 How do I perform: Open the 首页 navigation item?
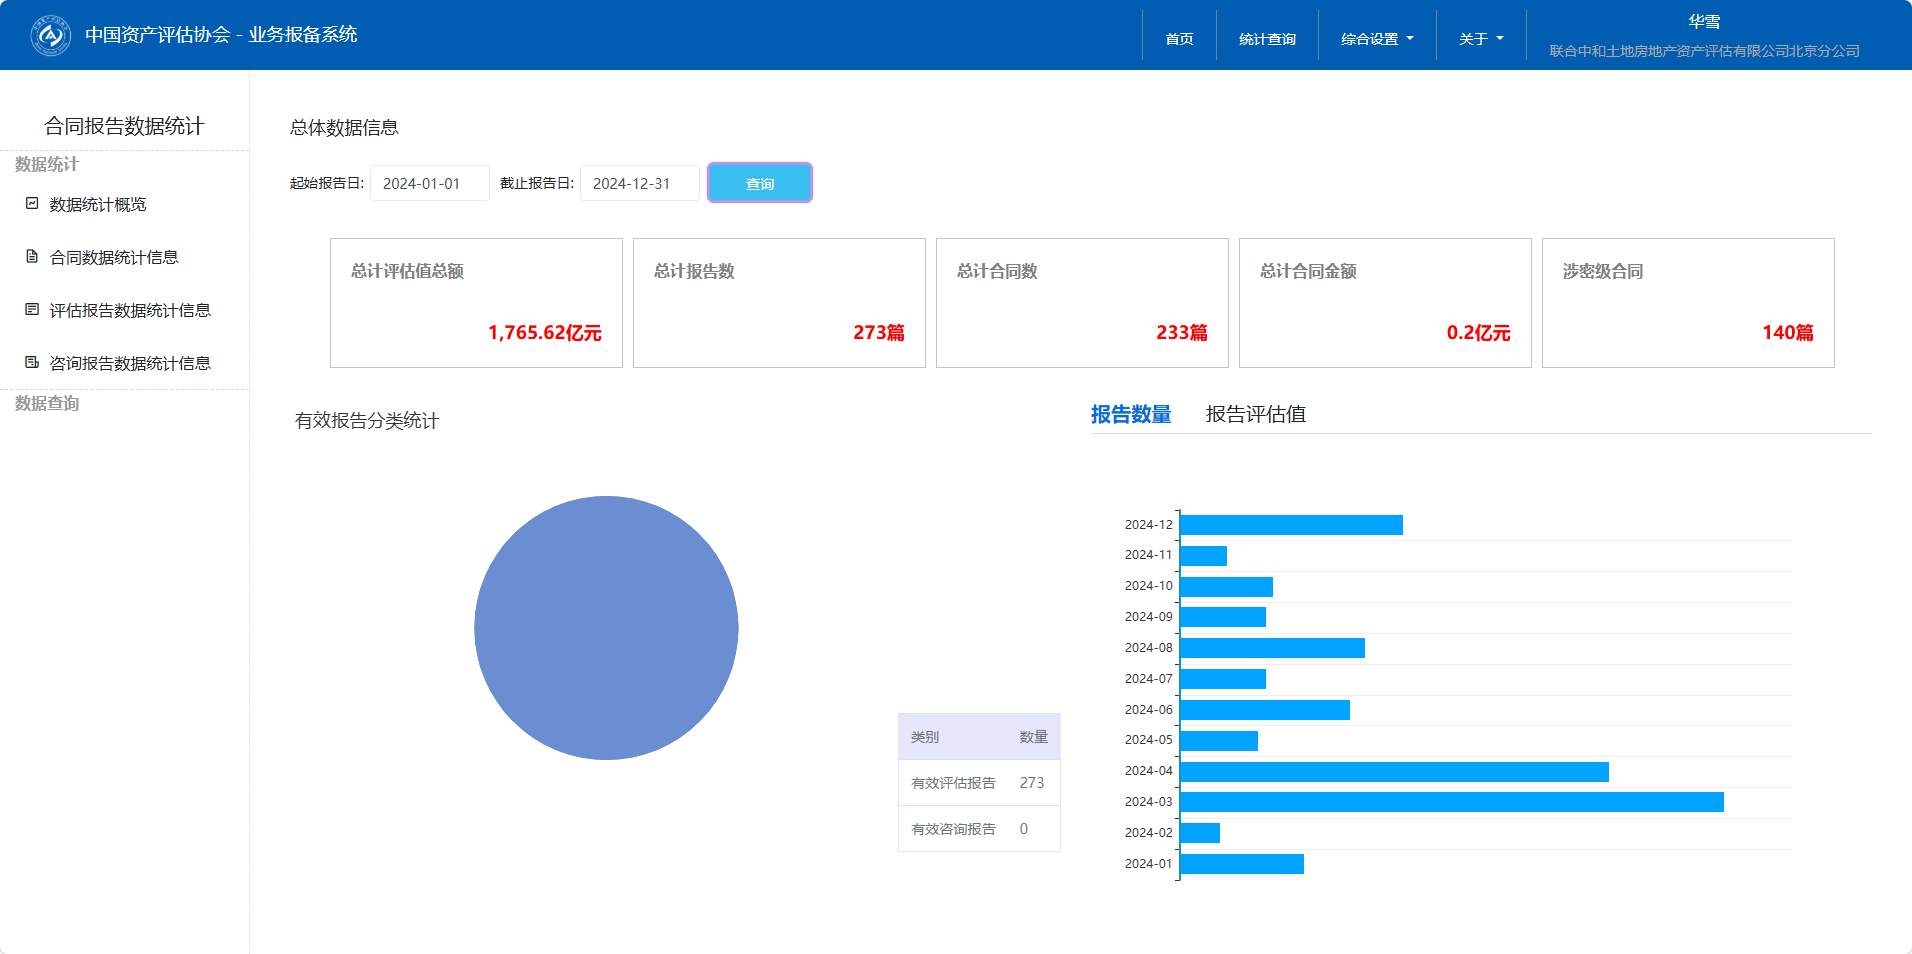[x=1179, y=39]
